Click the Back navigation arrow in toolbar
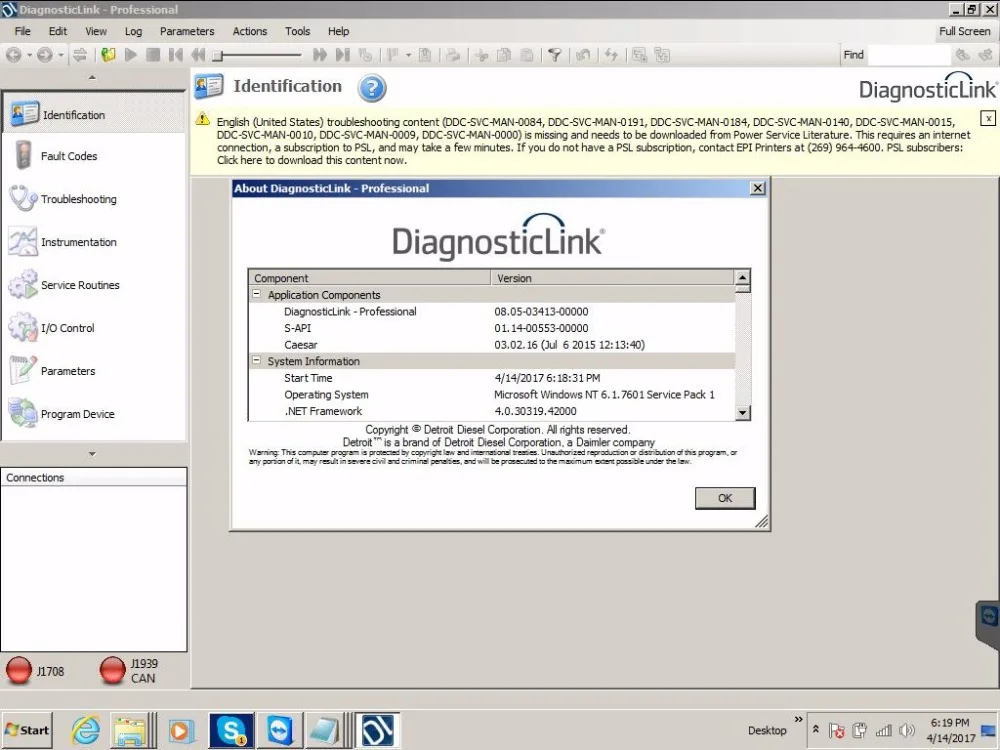 [13, 55]
